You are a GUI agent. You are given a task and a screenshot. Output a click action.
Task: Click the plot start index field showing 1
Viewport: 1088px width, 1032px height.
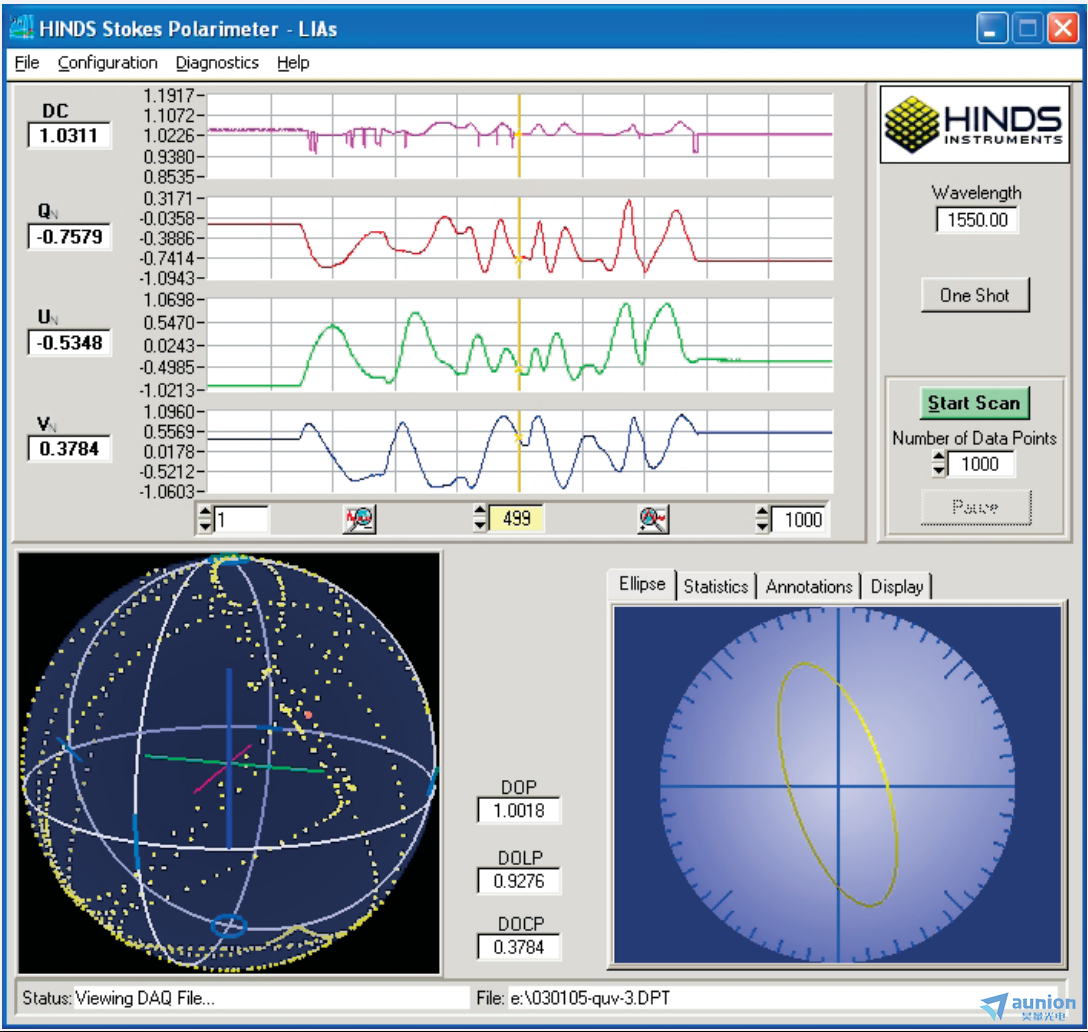coord(241,519)
